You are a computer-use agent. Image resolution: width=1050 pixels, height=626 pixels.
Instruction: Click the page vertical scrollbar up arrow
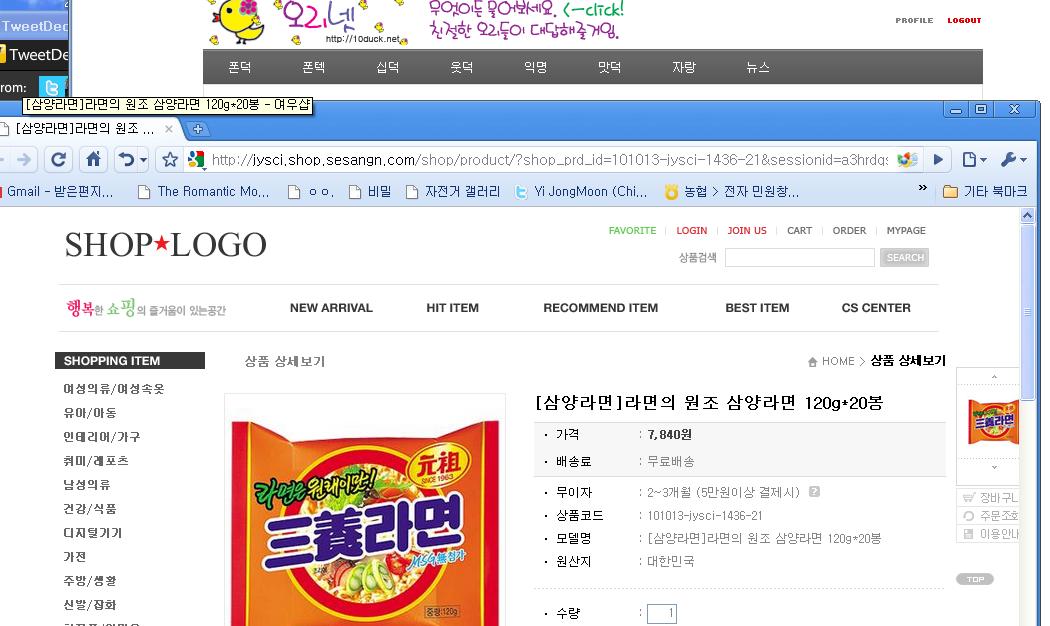tap(1027, 216)
